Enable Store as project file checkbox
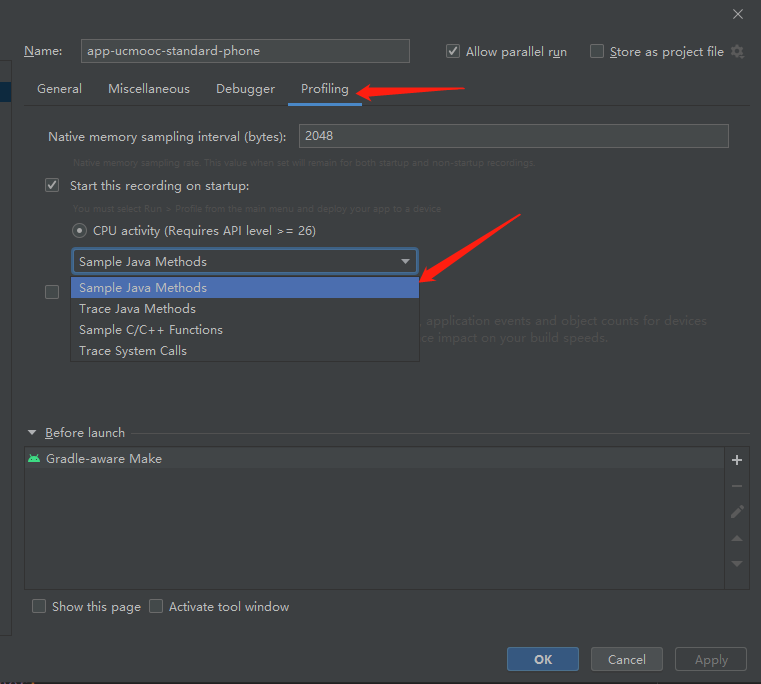 [596, 51]
